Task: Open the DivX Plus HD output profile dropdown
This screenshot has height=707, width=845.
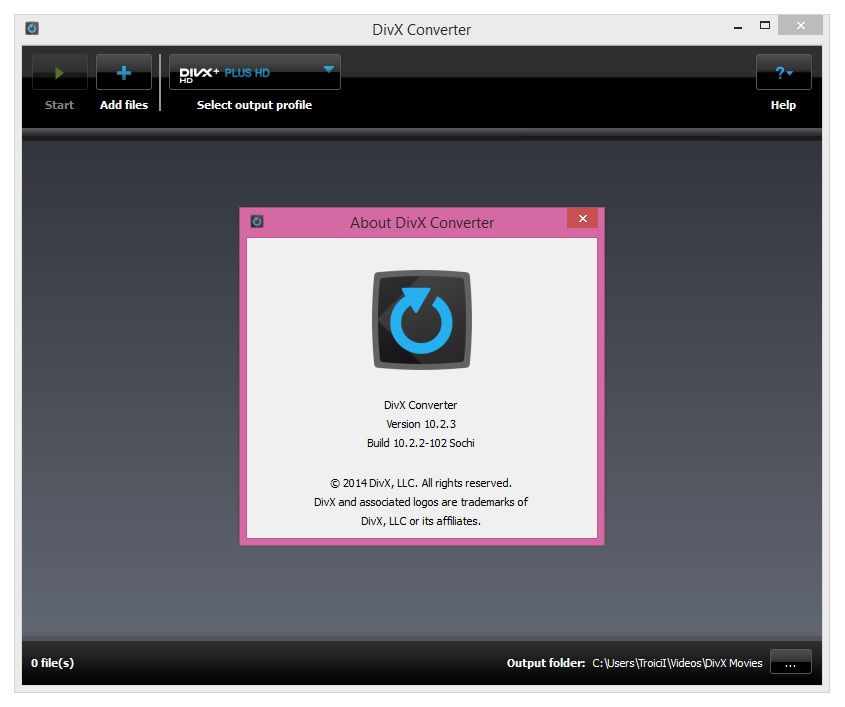Action: tap(255, 72)
